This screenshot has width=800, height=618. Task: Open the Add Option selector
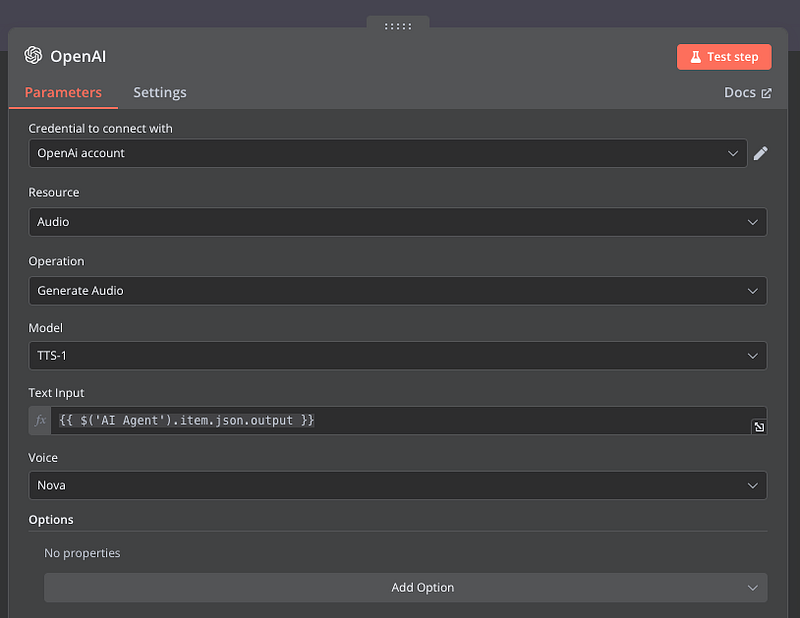(x=405, y=588)
